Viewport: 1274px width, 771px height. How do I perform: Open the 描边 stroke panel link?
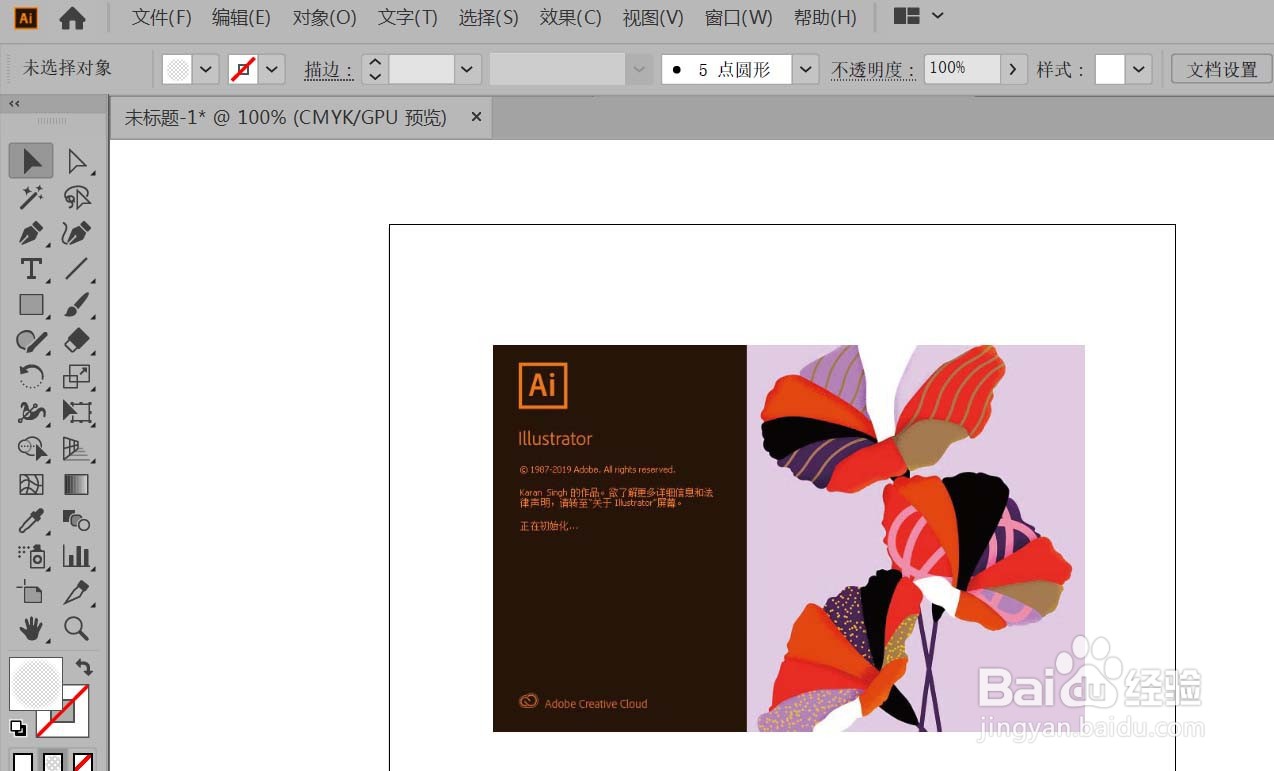tap(330, 70)
